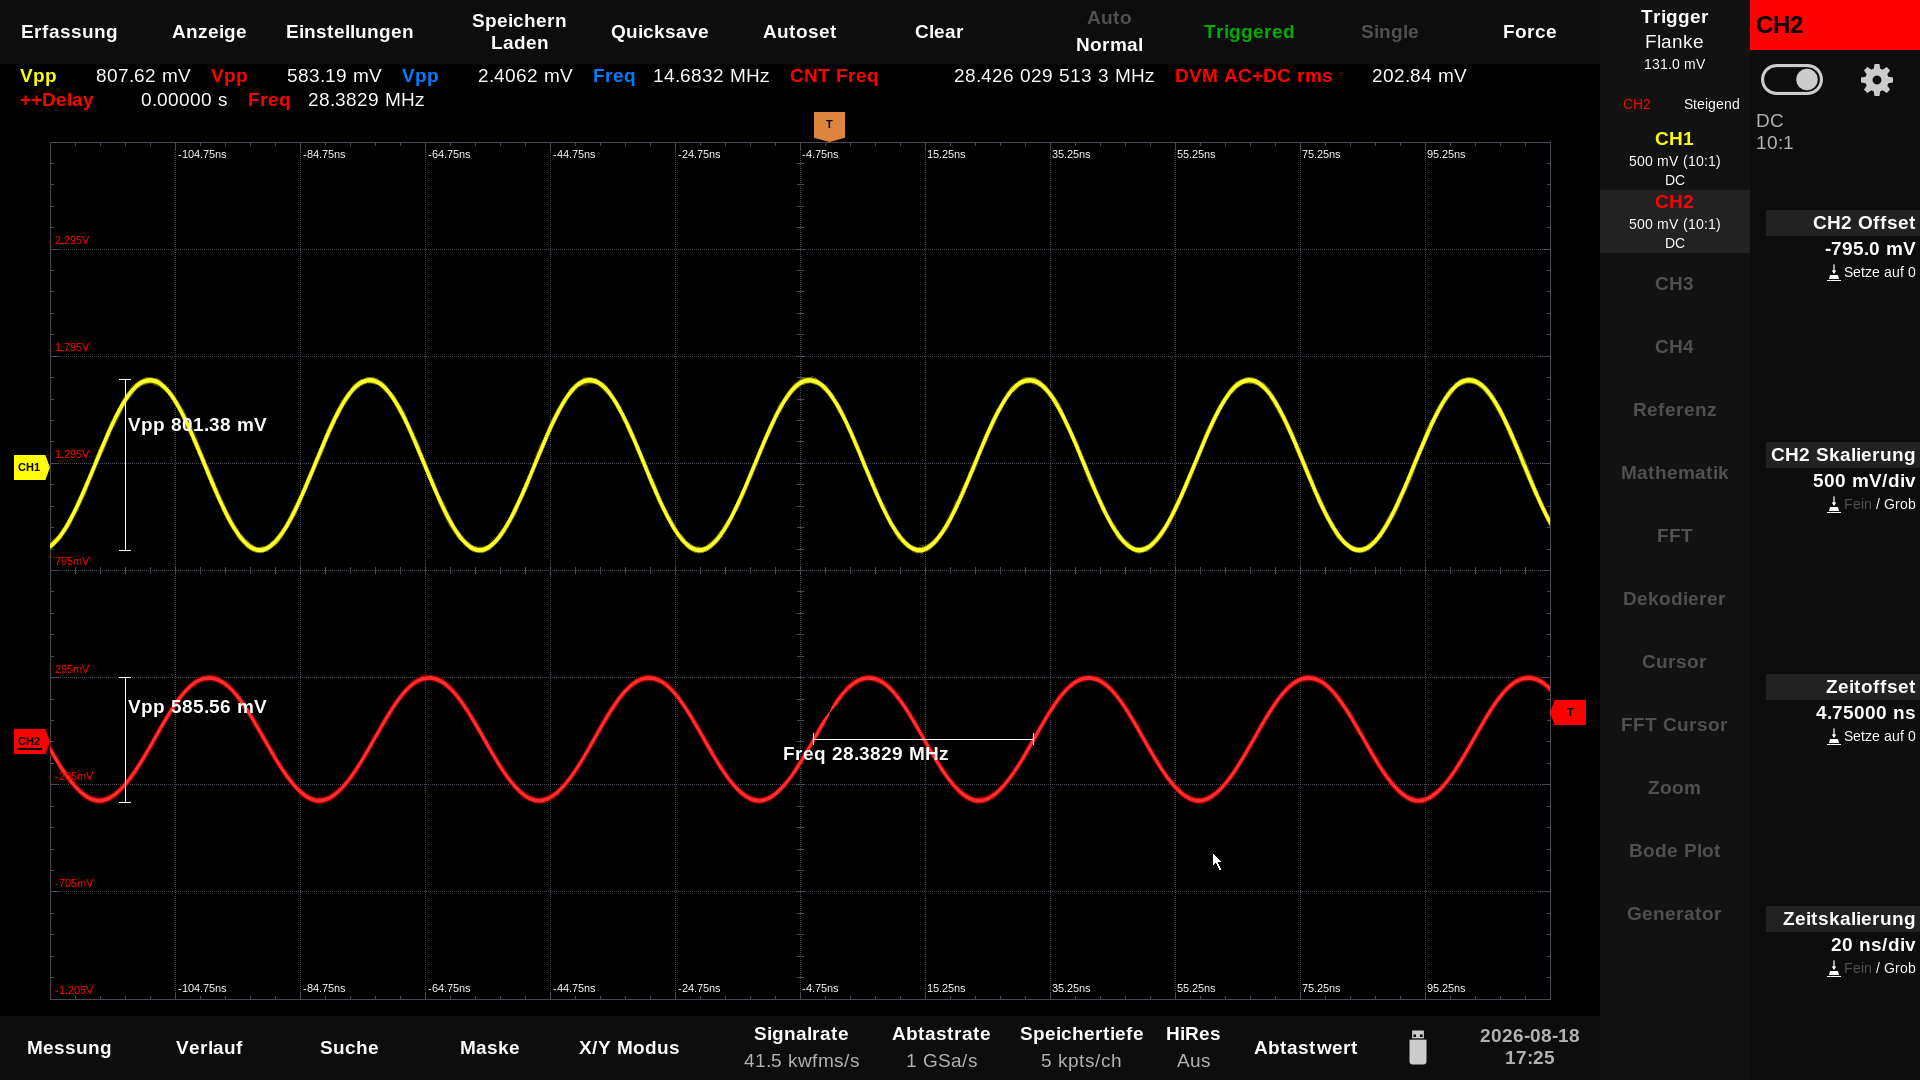Open the Abtastwert option in bottom bar
Screen dimensions: 1920x1080
1305,1048
